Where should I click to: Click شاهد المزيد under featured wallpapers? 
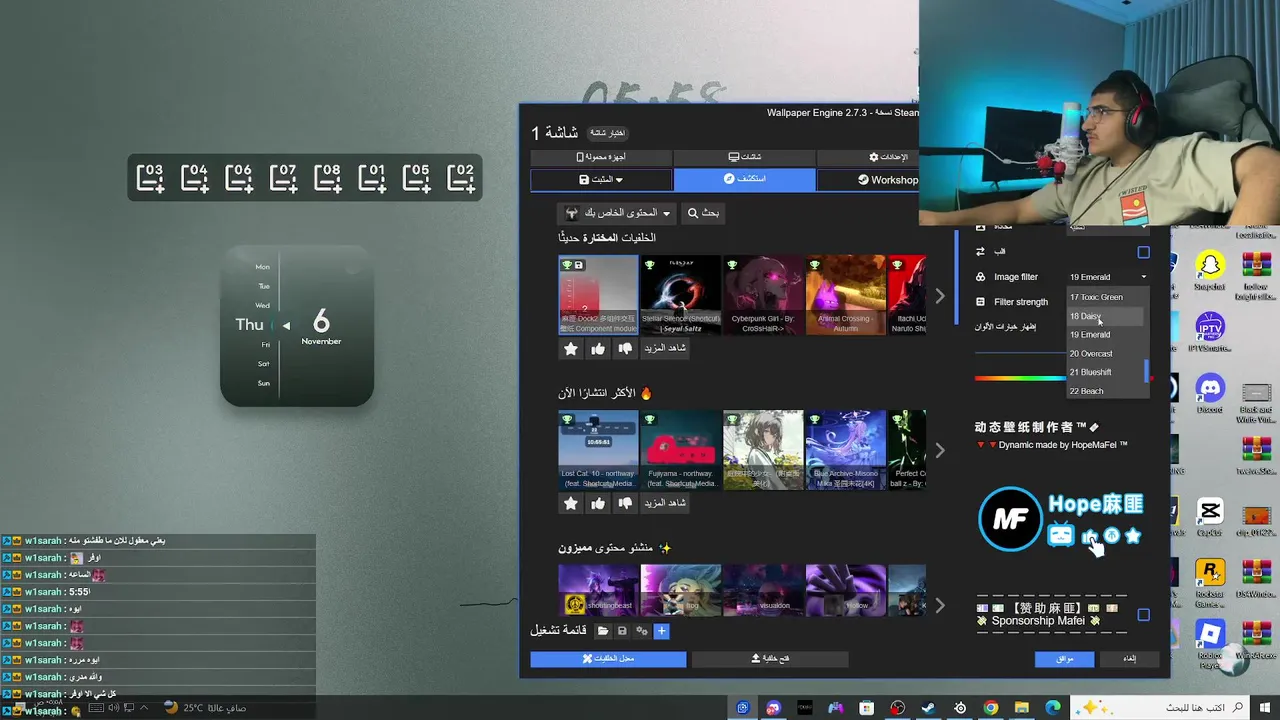coord(665,348)
